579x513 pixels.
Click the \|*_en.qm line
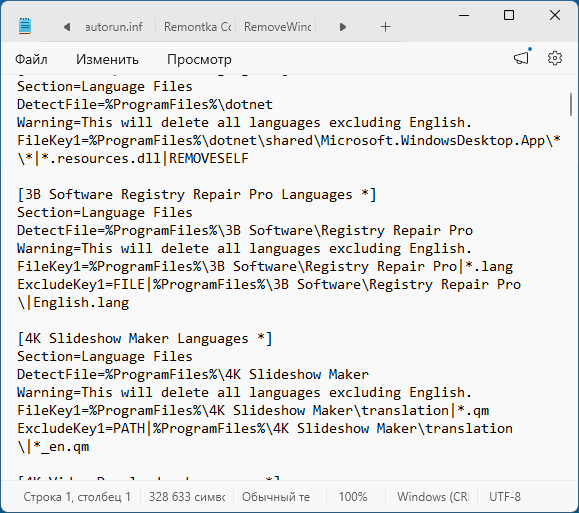tap(53, 447)
